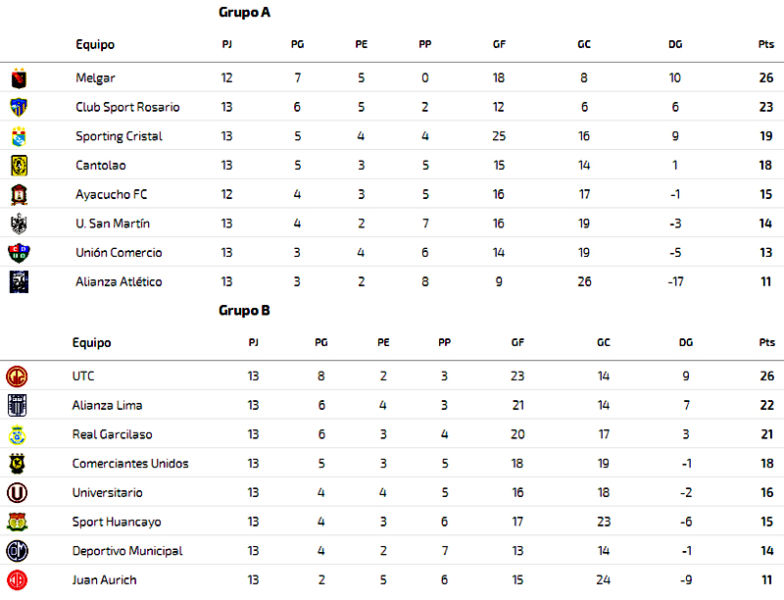This screenshot has height=600, width=784.
Task: Open the Real Garcilaso team name
Action: (x=112, y=434)
